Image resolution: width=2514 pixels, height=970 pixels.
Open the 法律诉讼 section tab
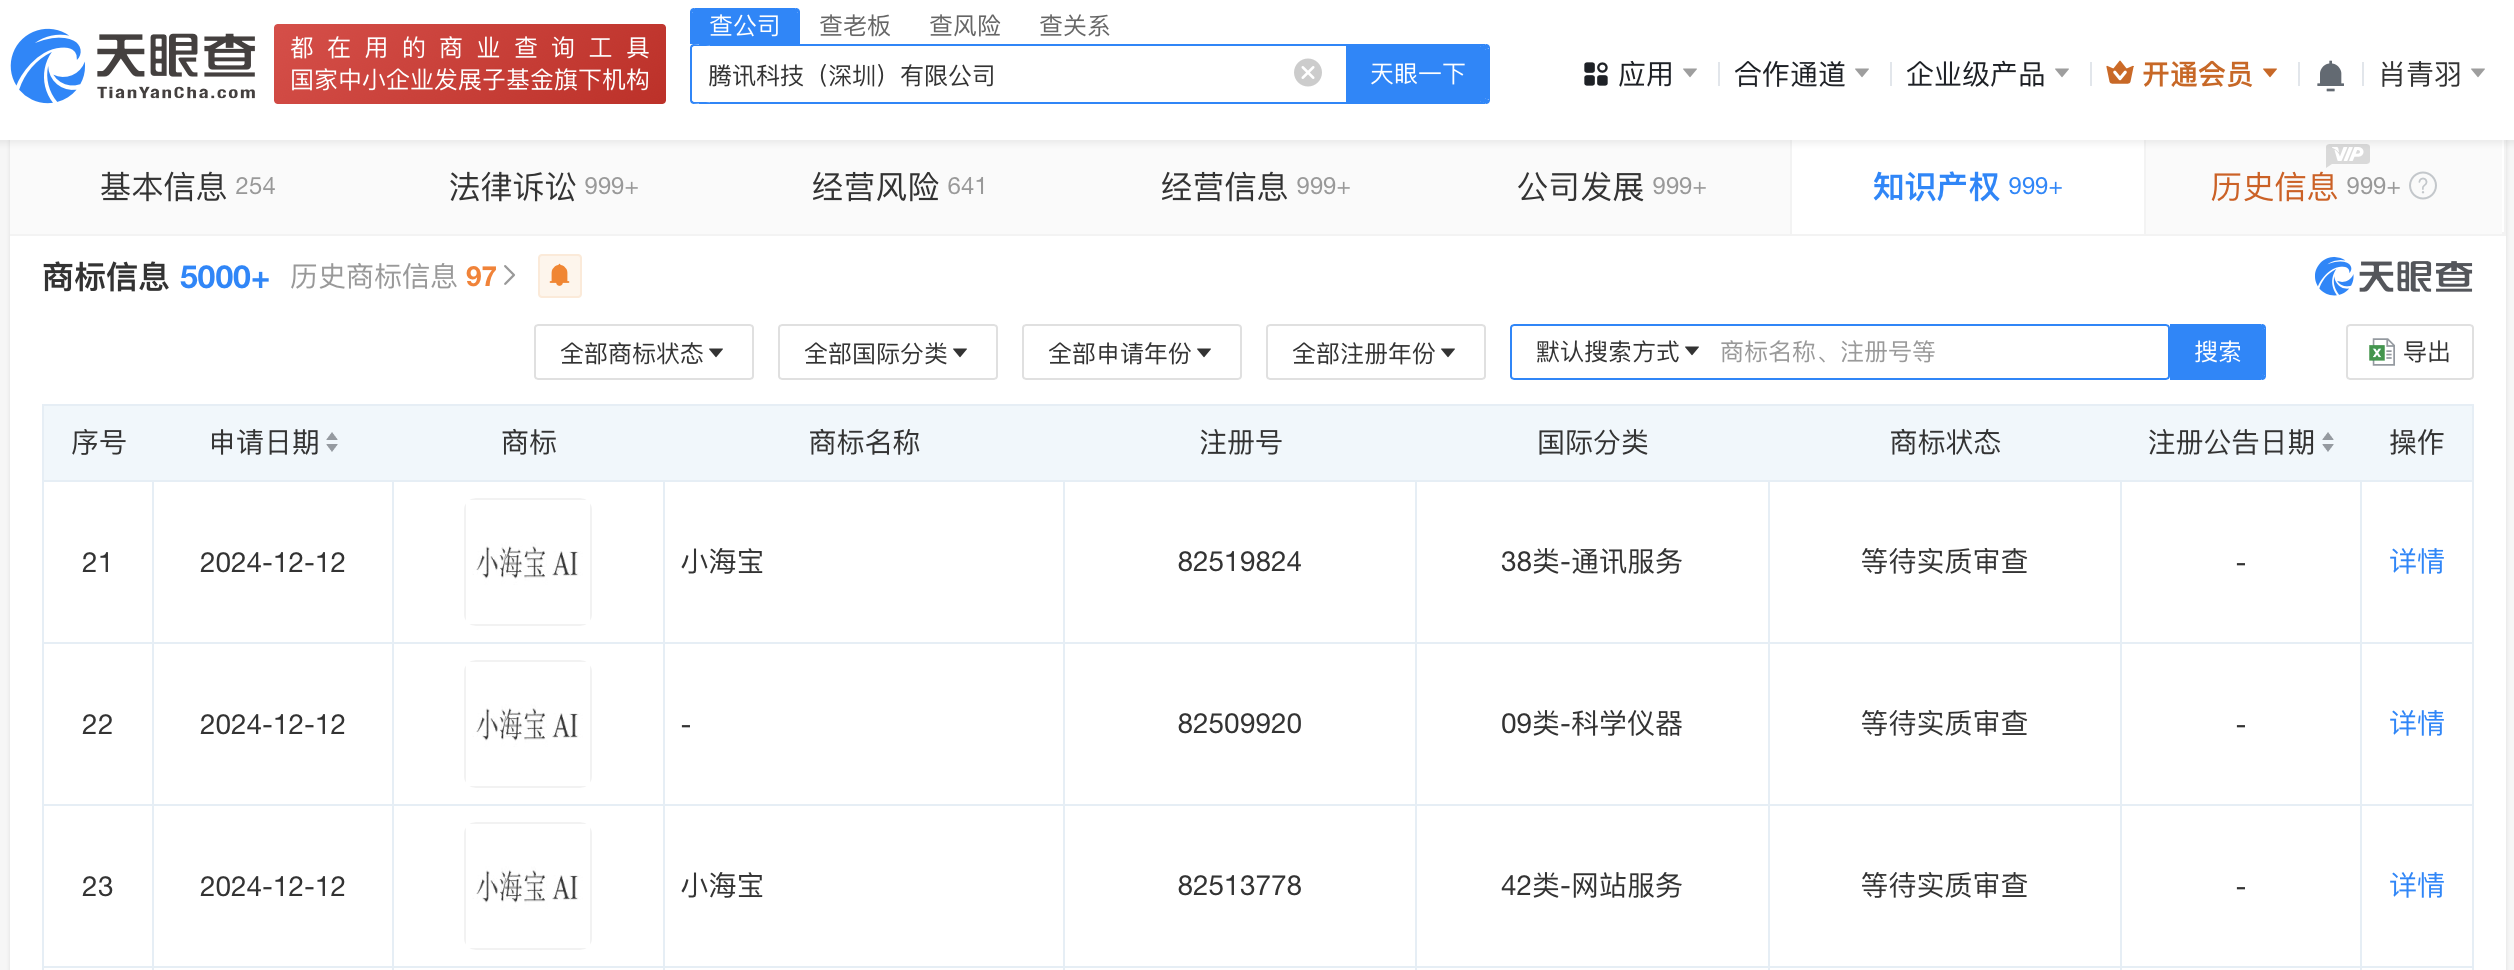[x=512, y=186]
